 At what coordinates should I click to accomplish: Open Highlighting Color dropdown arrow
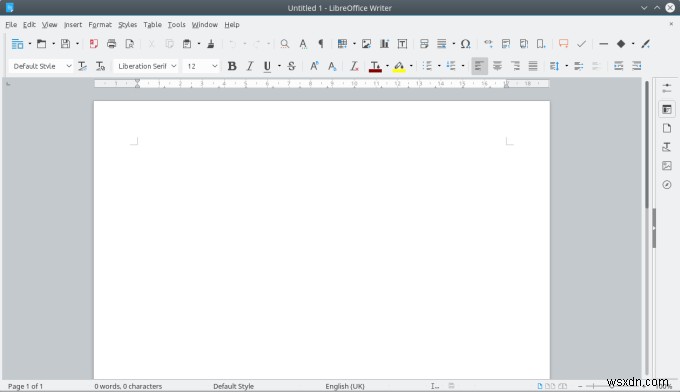pos(411,66)
